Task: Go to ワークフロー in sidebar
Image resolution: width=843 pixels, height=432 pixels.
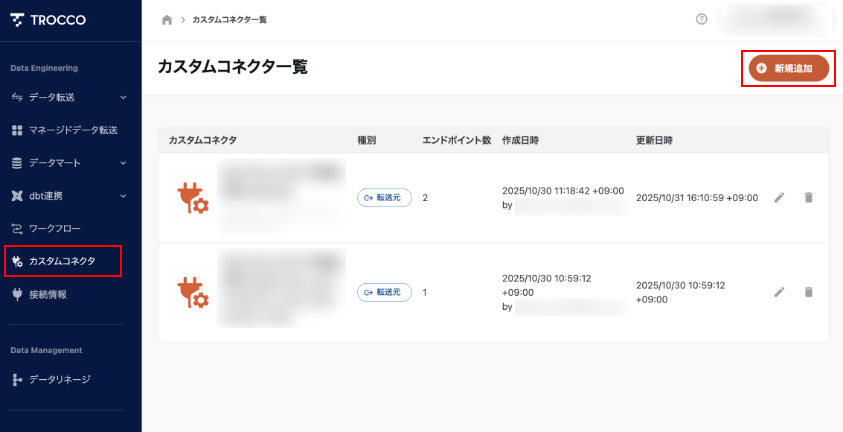Action: pos(61,229)
